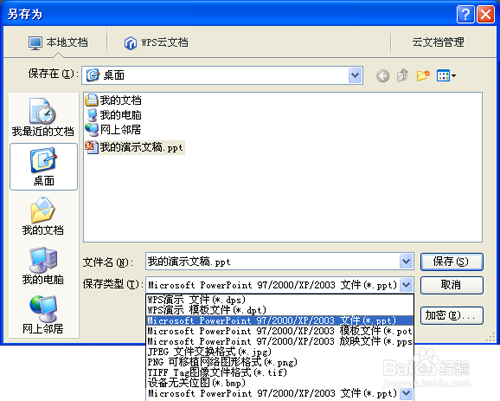500x401 pixels.
Task: Click the Back navigation arrow icon
Action: tap(383, 76)
